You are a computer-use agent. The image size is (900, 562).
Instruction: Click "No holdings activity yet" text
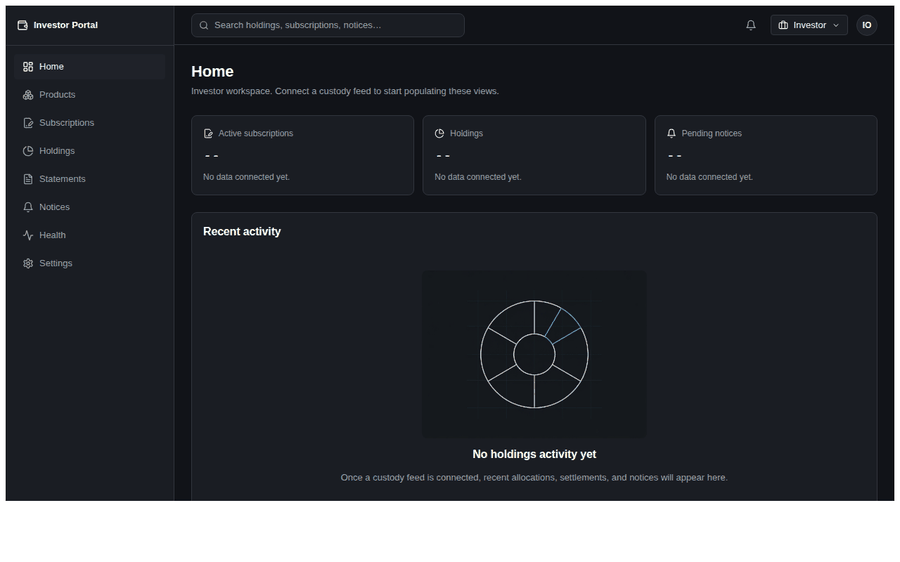[534, 455]
